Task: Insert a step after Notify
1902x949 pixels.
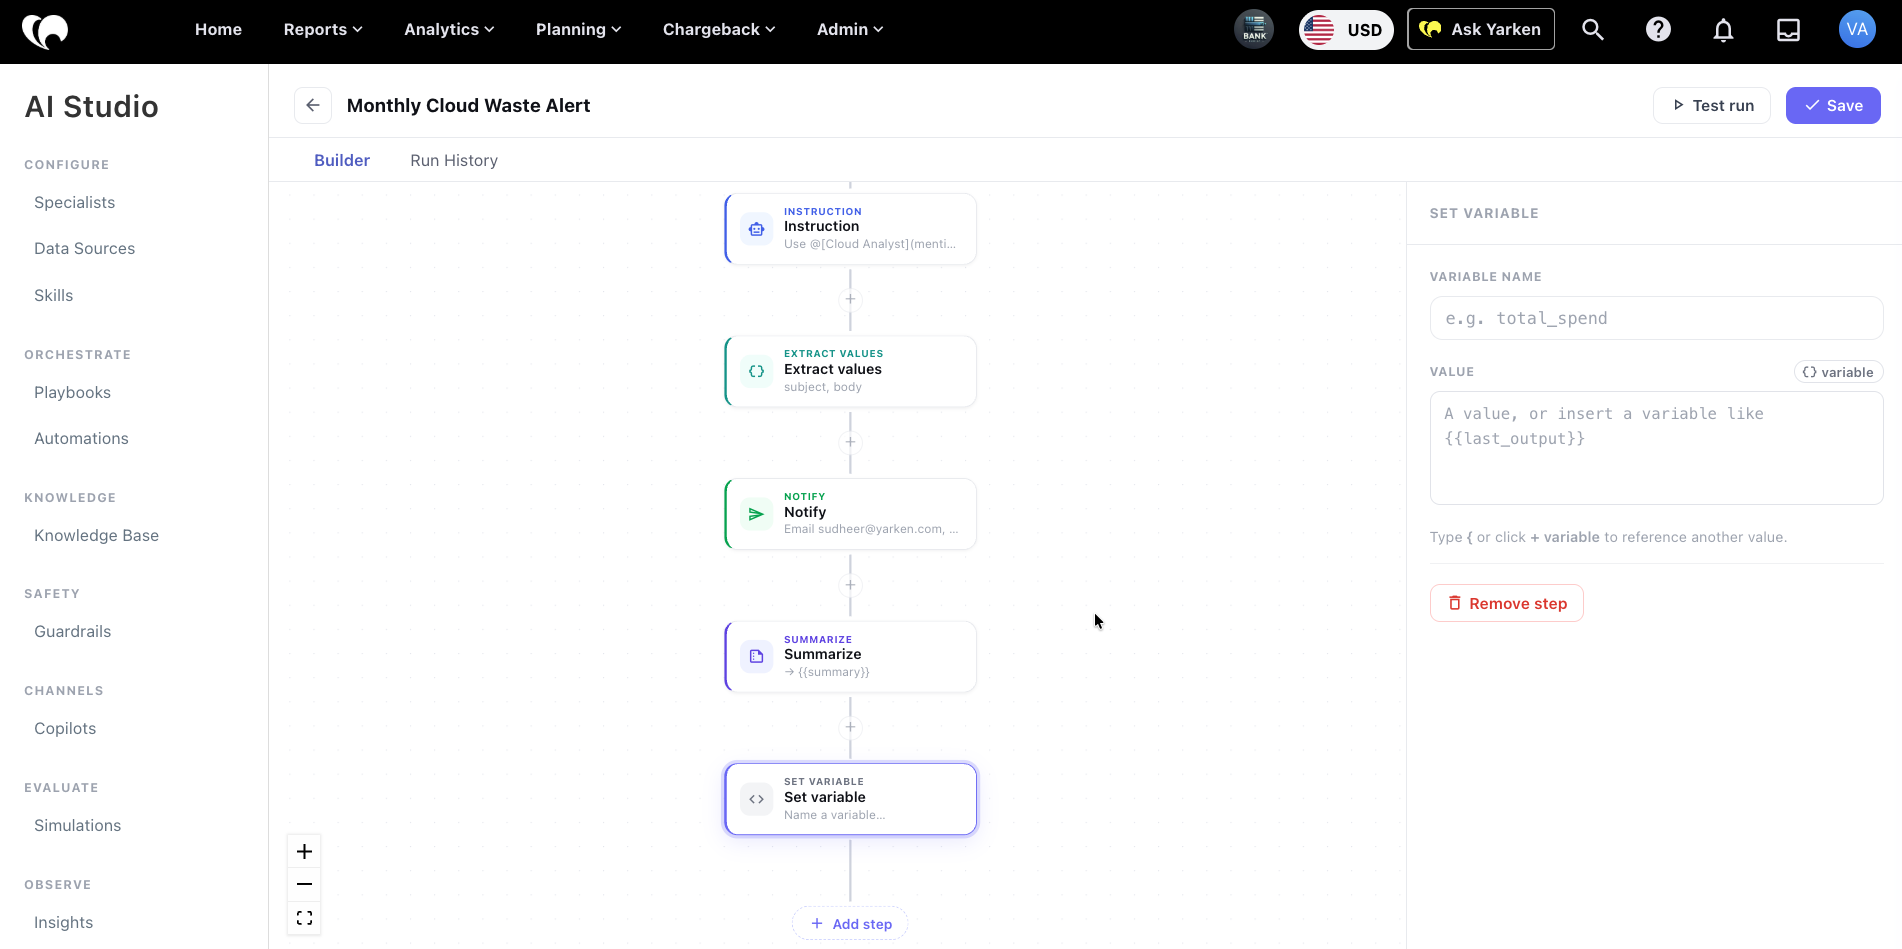Action: [x=850, y=585]
